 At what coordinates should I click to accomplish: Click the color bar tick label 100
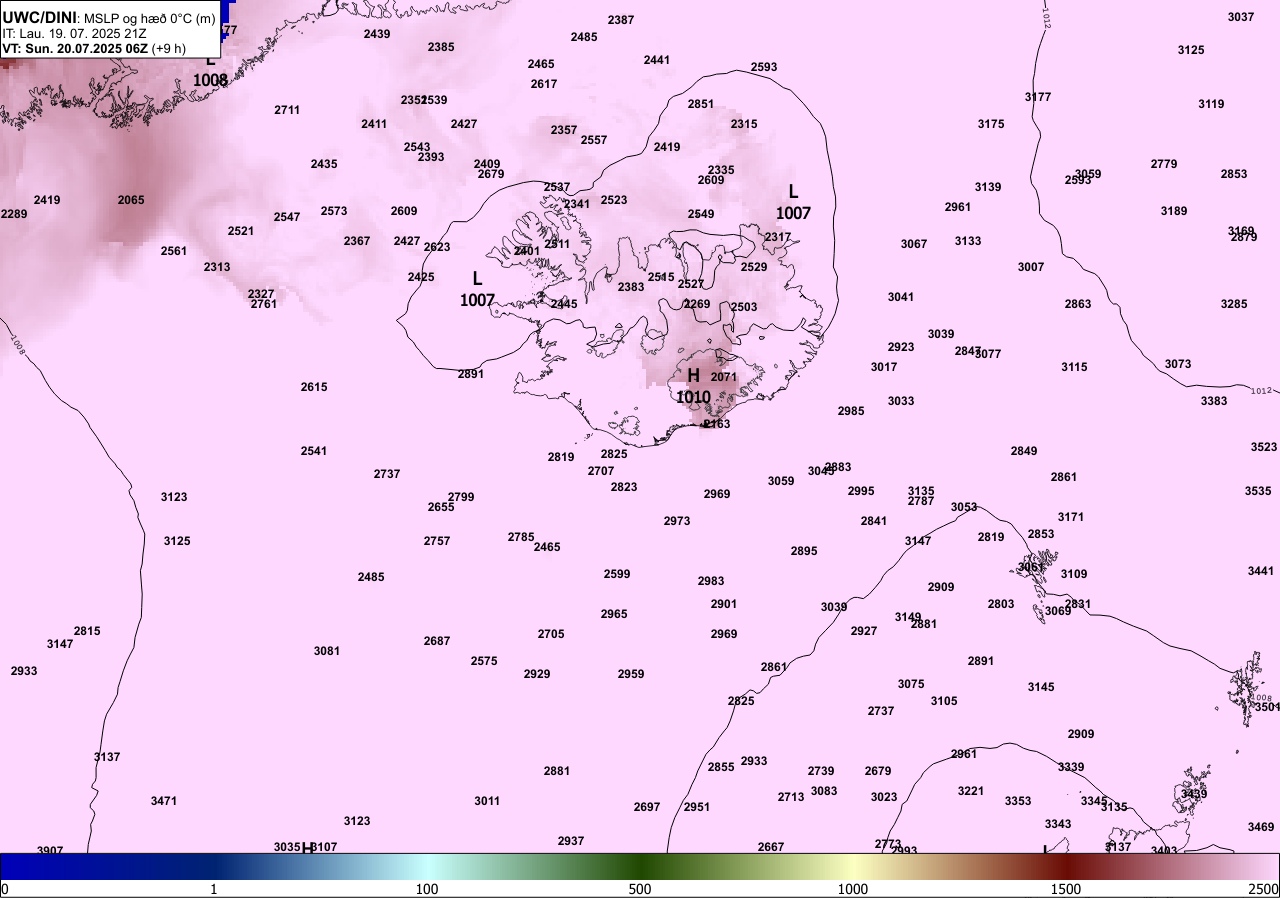[x=427, y=889]
